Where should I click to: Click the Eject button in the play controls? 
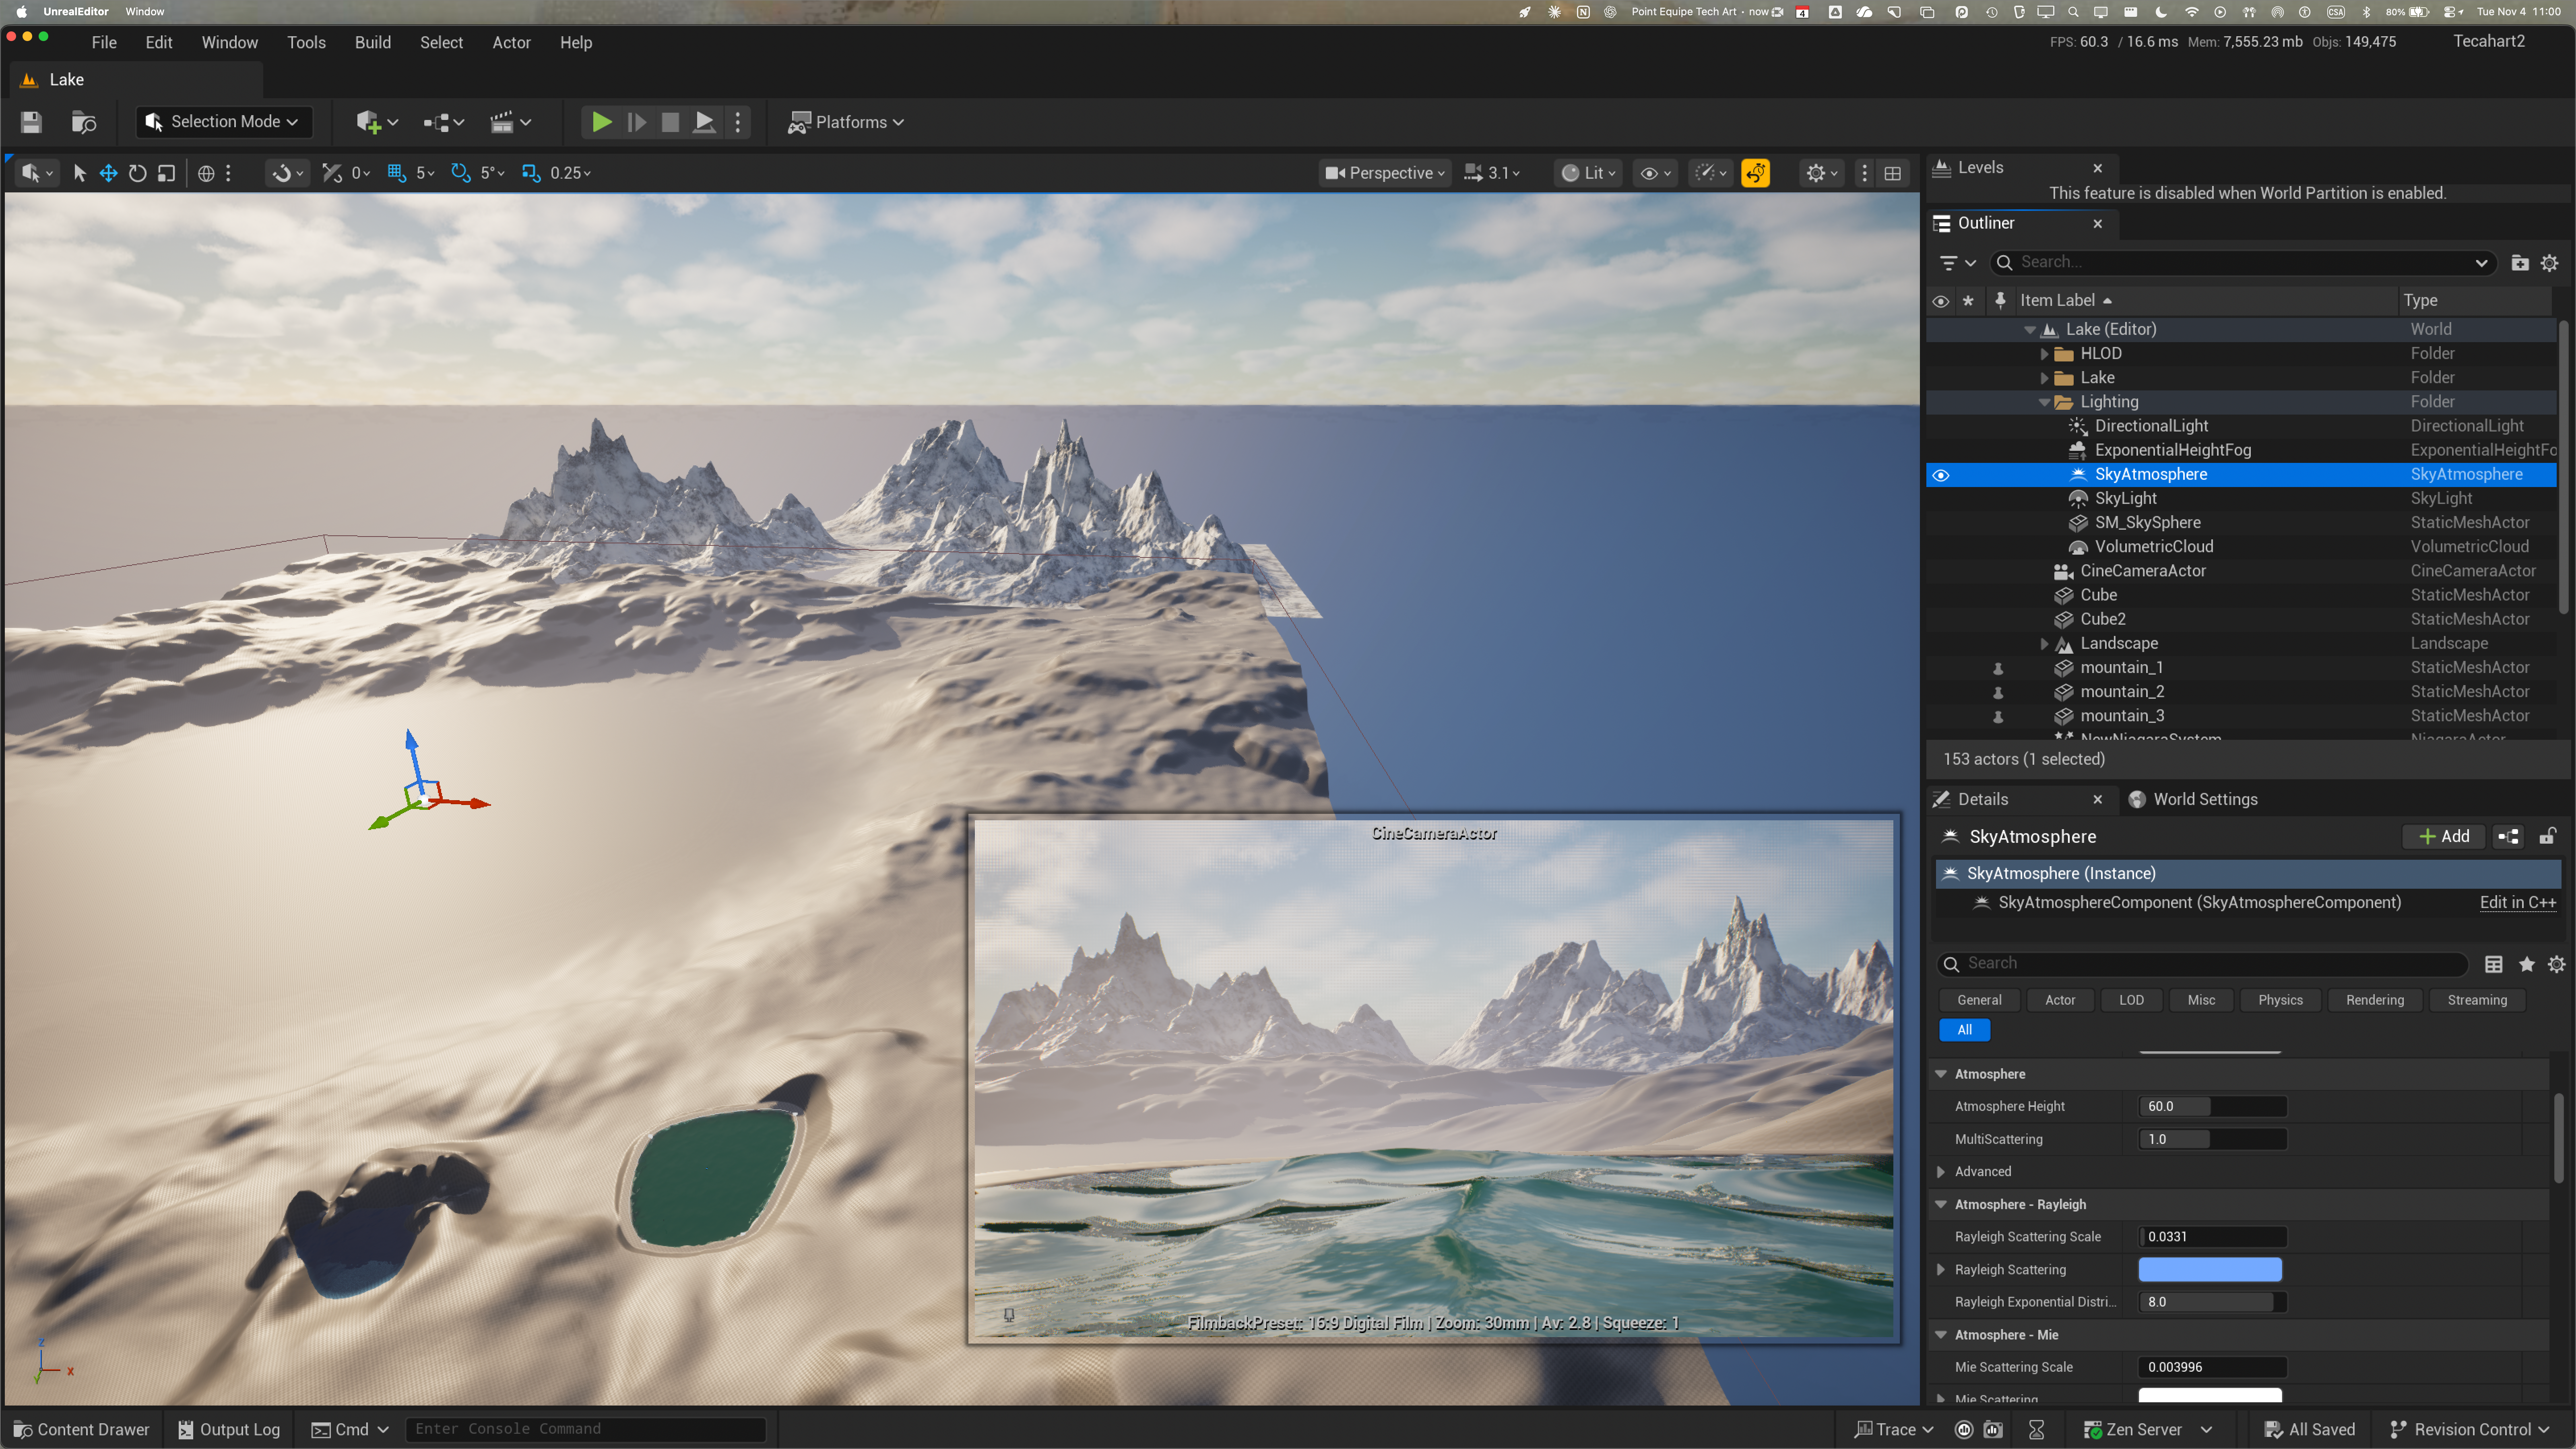click(x=704, y=122)
